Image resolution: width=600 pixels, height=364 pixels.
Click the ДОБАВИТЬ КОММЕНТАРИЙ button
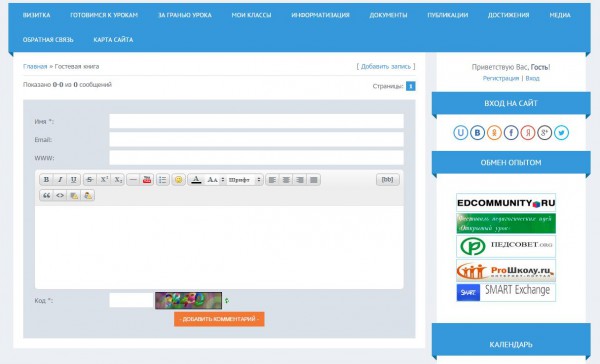click(219, 319)
